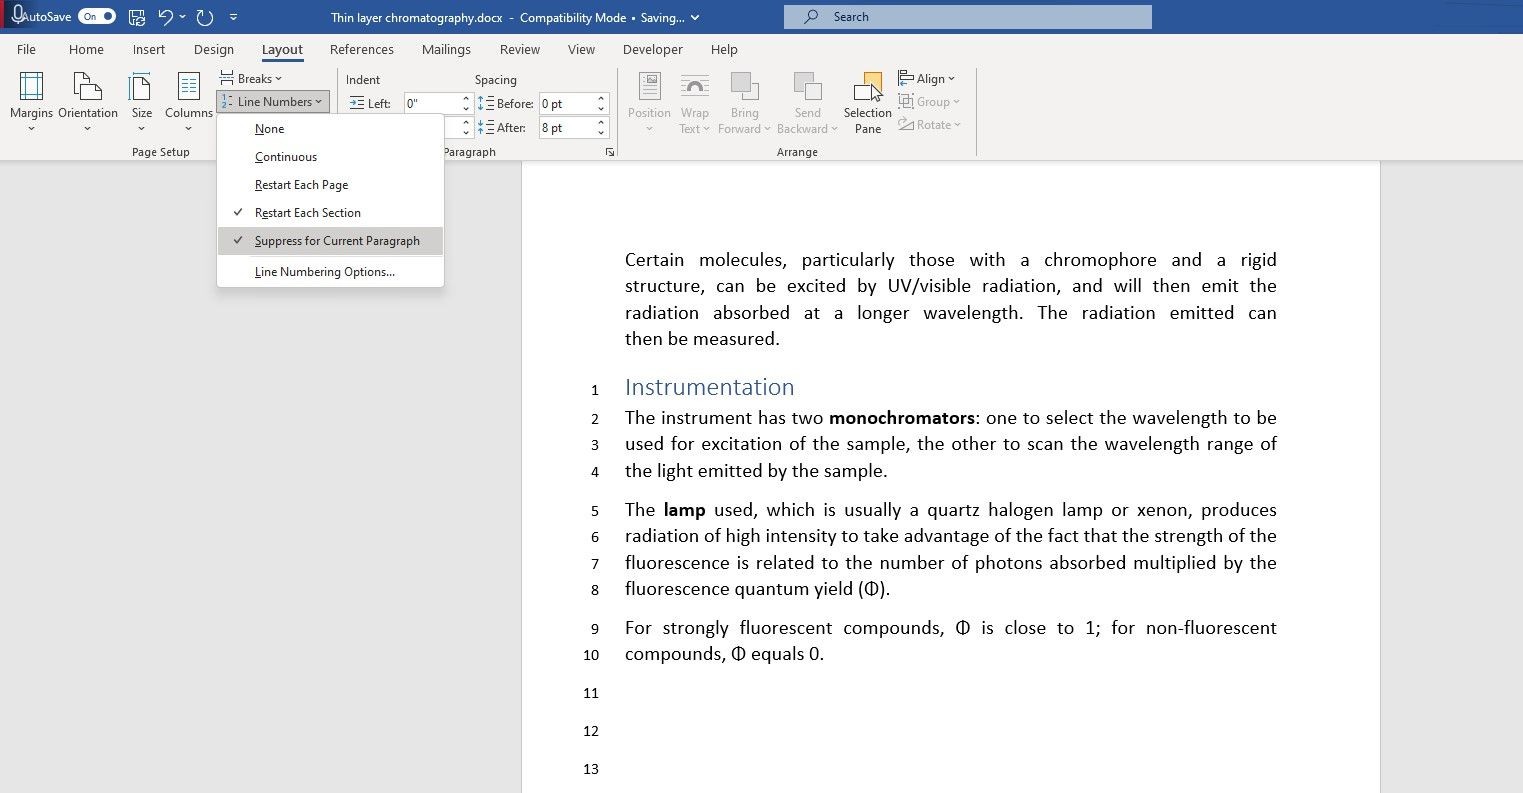The width and height of the screenshot is (1523, 793).
Task: Open the Margins gallery icon
Action: coord(31,88)
